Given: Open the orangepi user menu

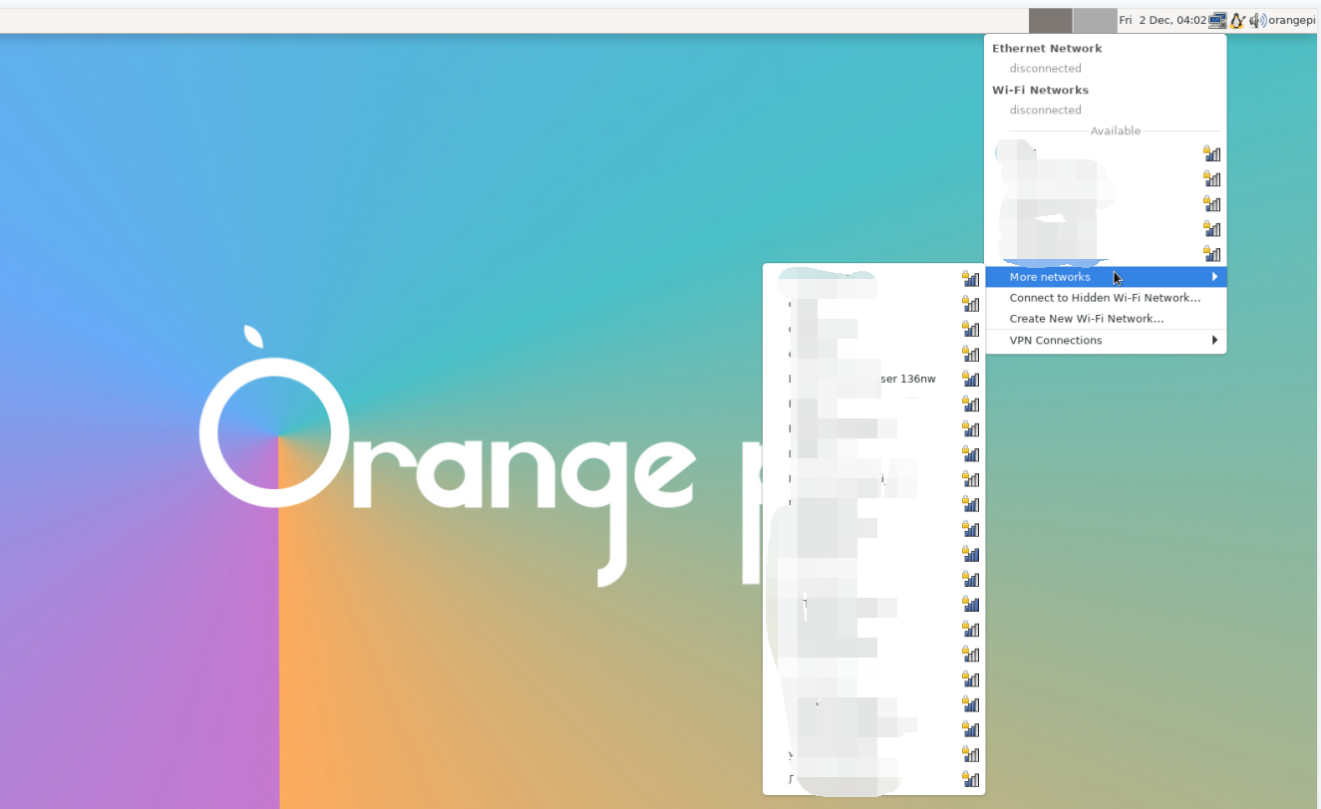Looking at the screenshot, I should click(1292, 20).
